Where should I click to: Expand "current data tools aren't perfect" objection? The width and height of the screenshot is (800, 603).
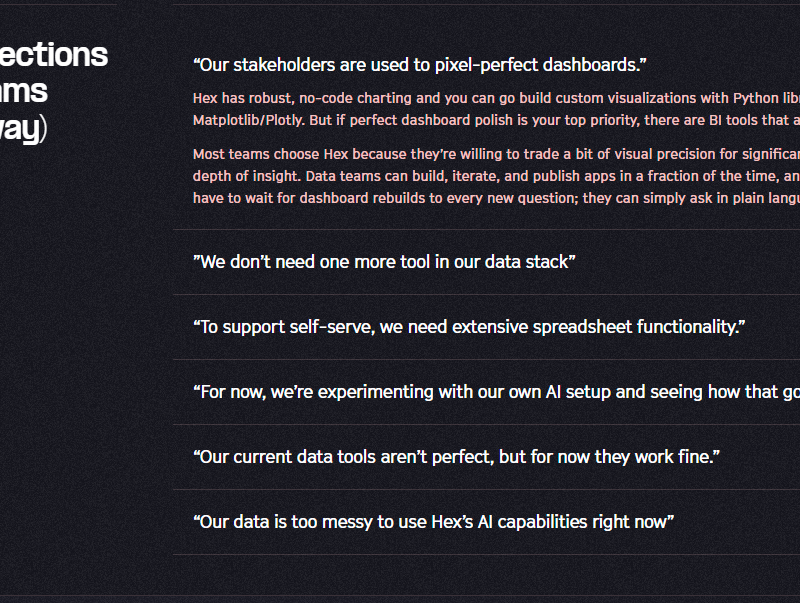pos(456,457)
